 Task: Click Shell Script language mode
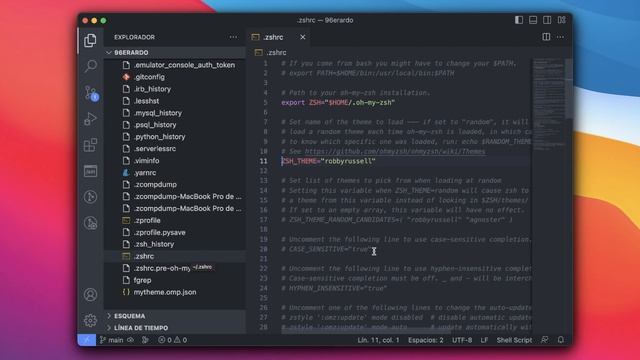[514, 340]
